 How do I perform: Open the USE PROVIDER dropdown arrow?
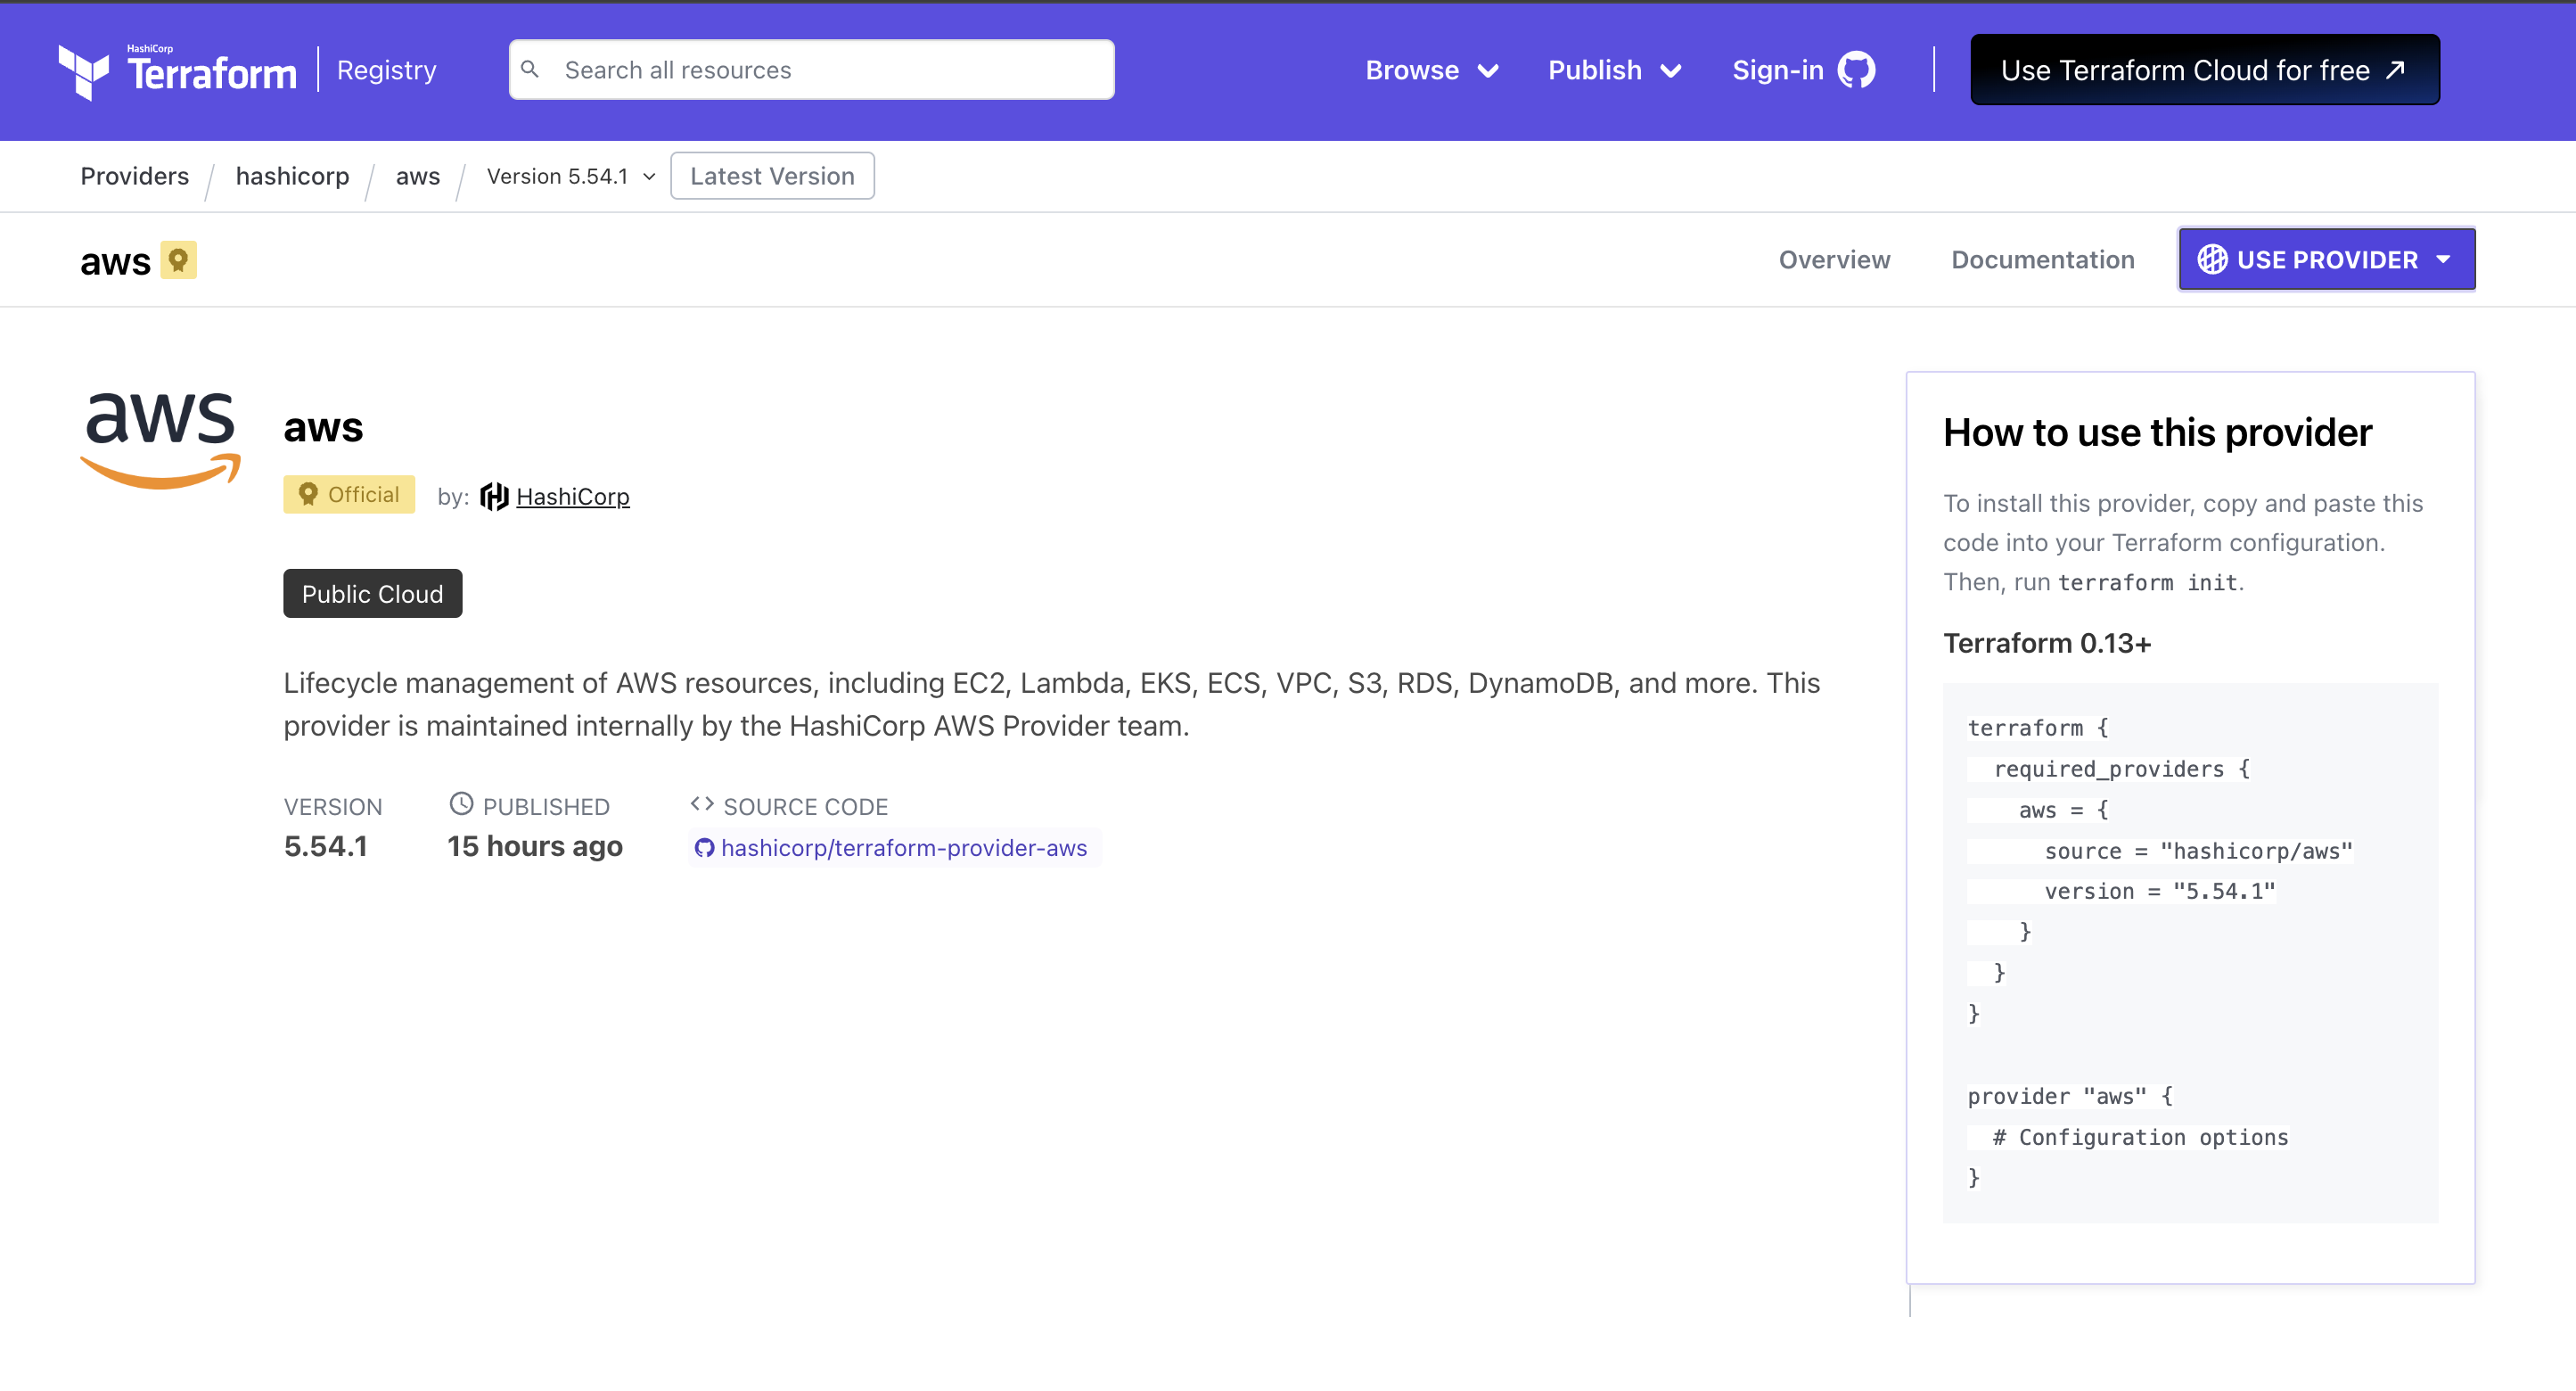2444,260
